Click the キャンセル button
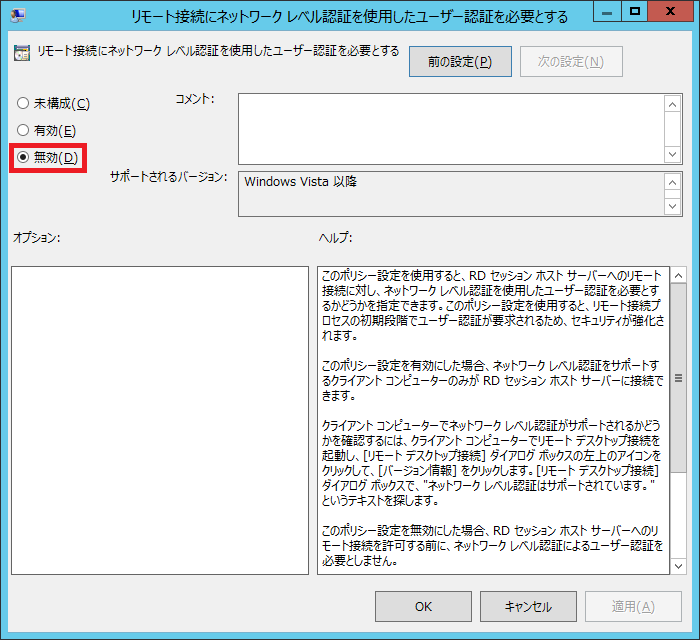The height and width of the screenshot is (640, 700). 528,607
